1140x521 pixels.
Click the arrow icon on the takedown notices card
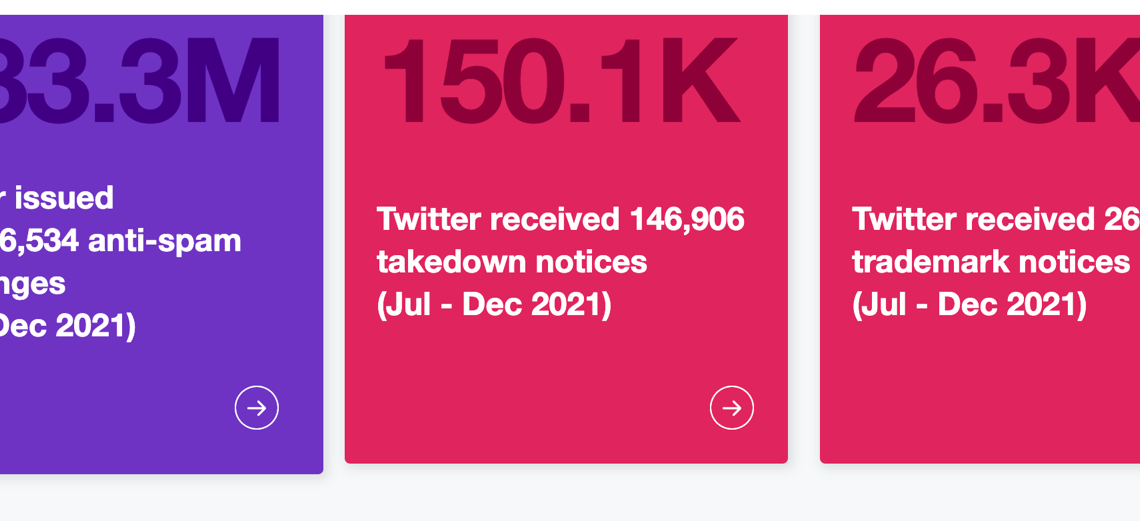731,408
